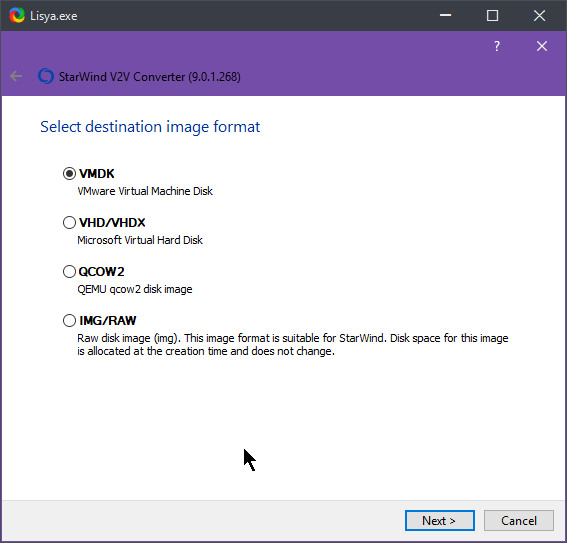The height and width of the screenshot is (543, 567).
Task: Minimize the Lisya.exe window
Action: coord(446,16)
